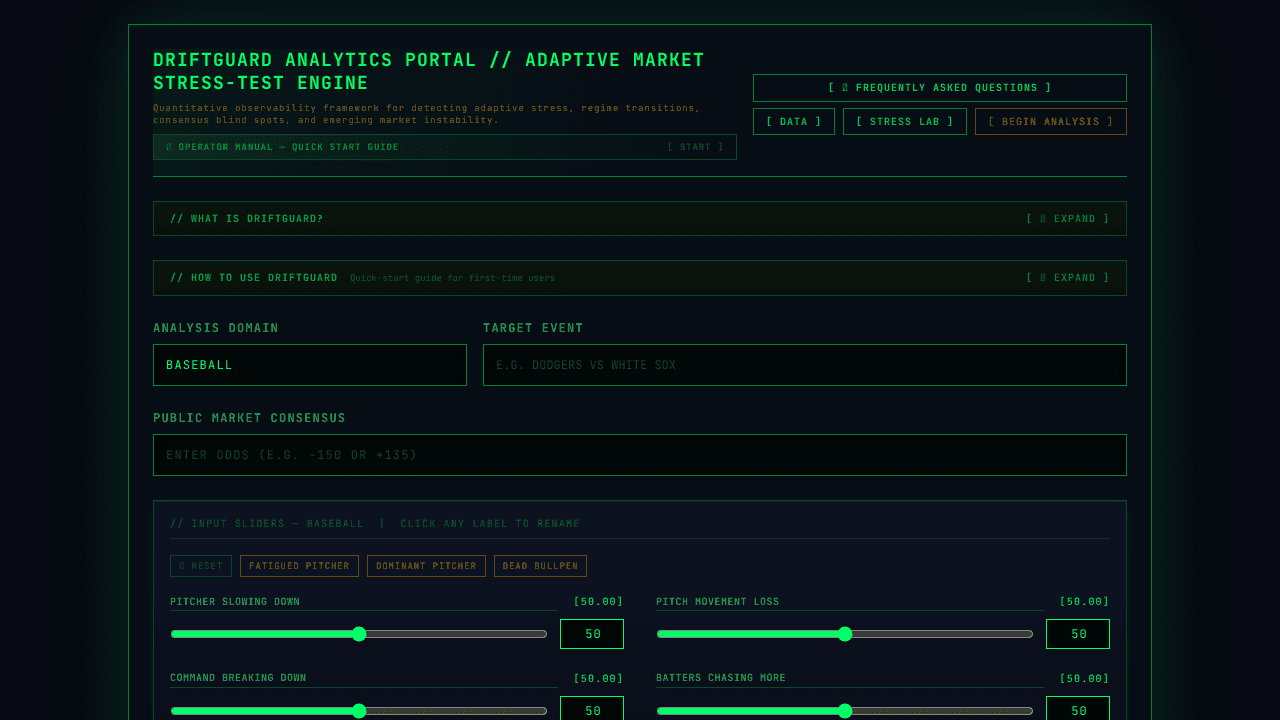Reset the input sliders
The image size is (1280, 720).
[x=200, y=566]
